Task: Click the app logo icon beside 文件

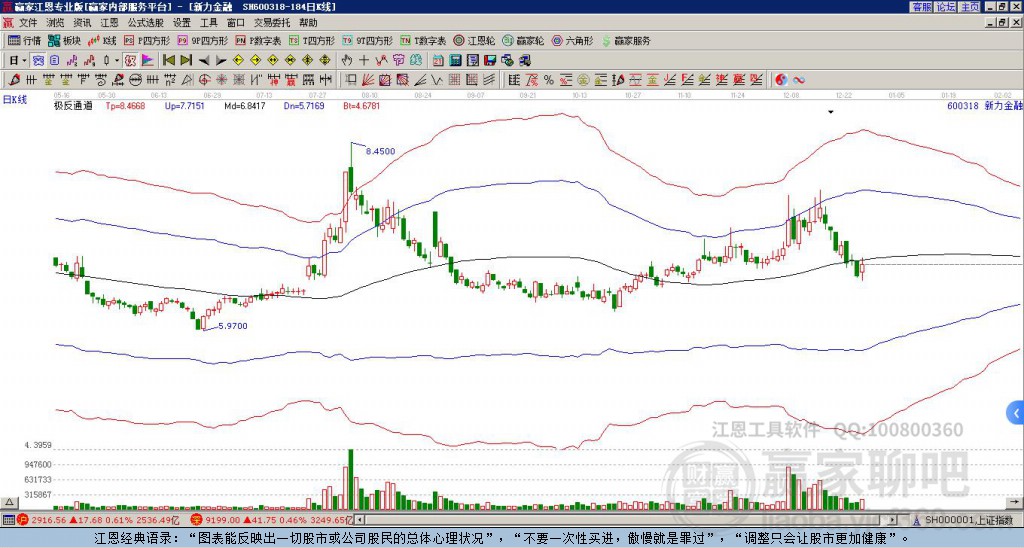Action: point(8,23)
